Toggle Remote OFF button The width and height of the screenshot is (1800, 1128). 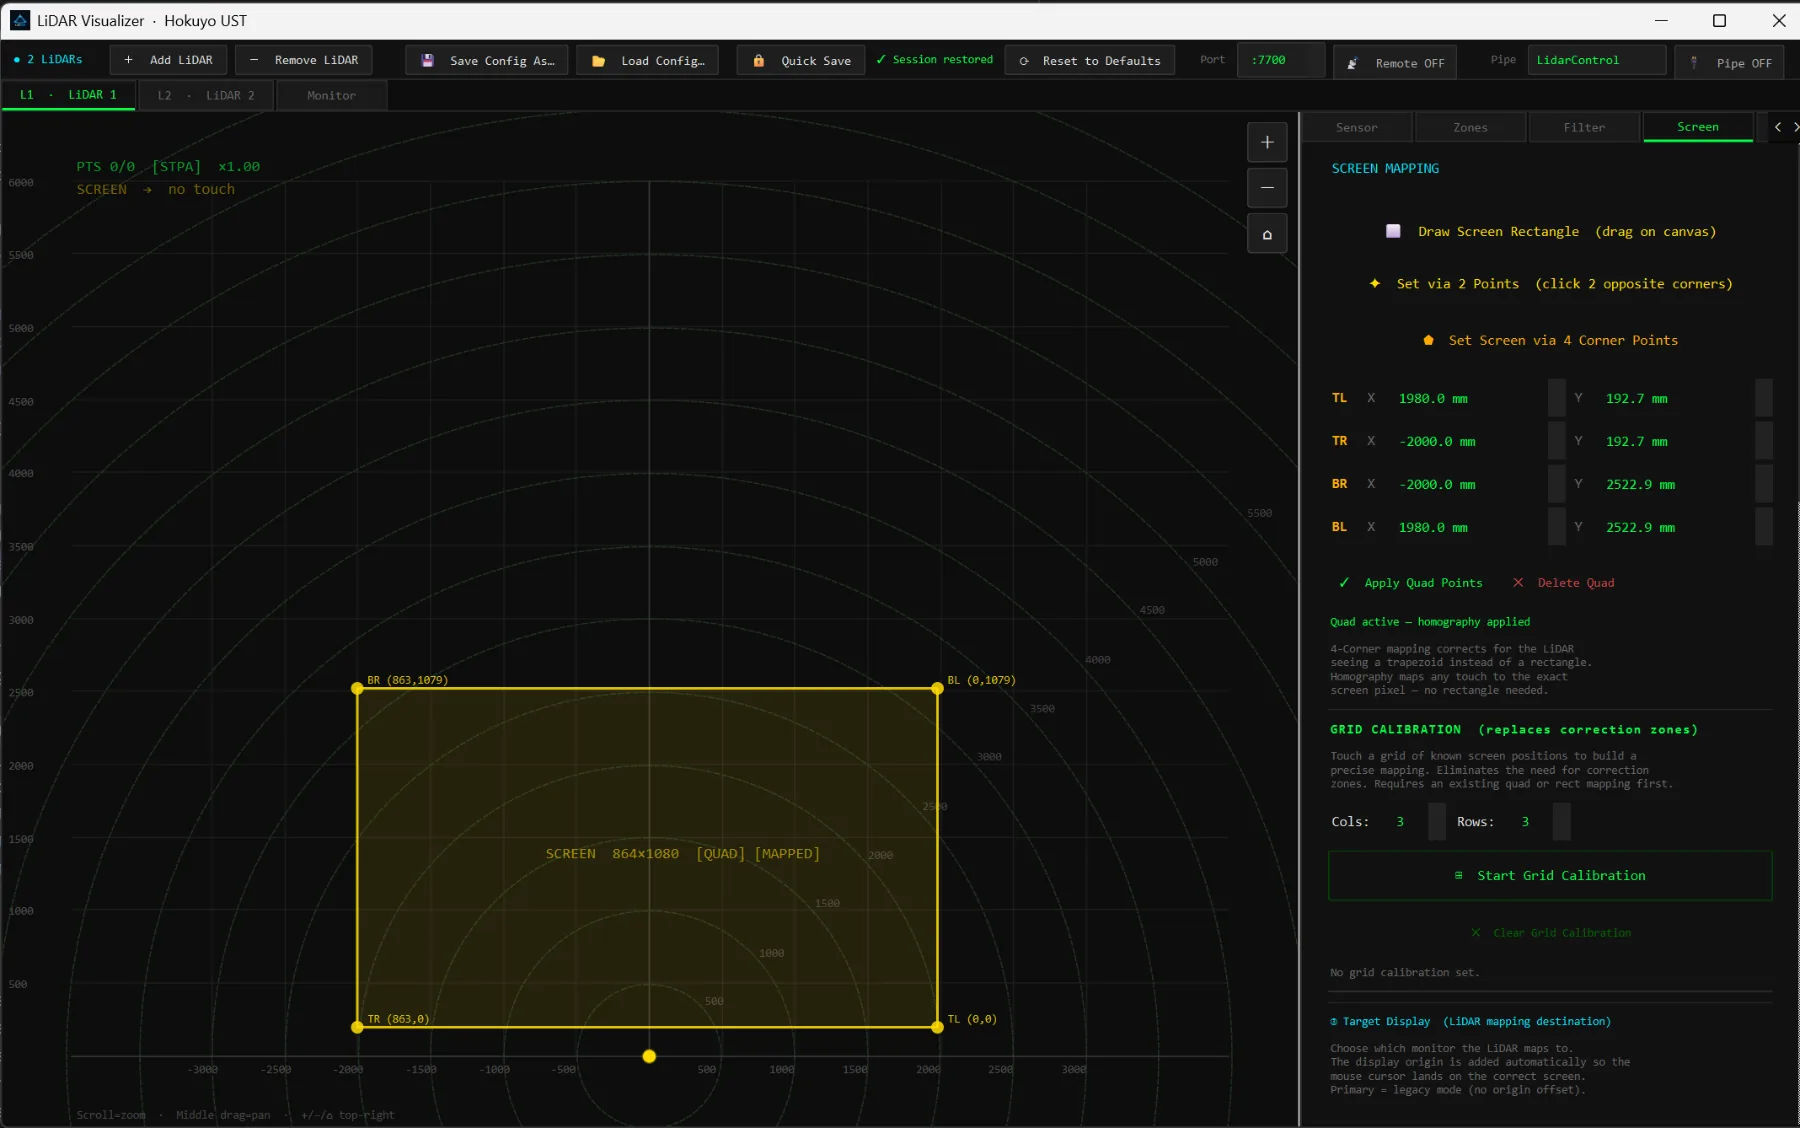(x=1395, y=63)
